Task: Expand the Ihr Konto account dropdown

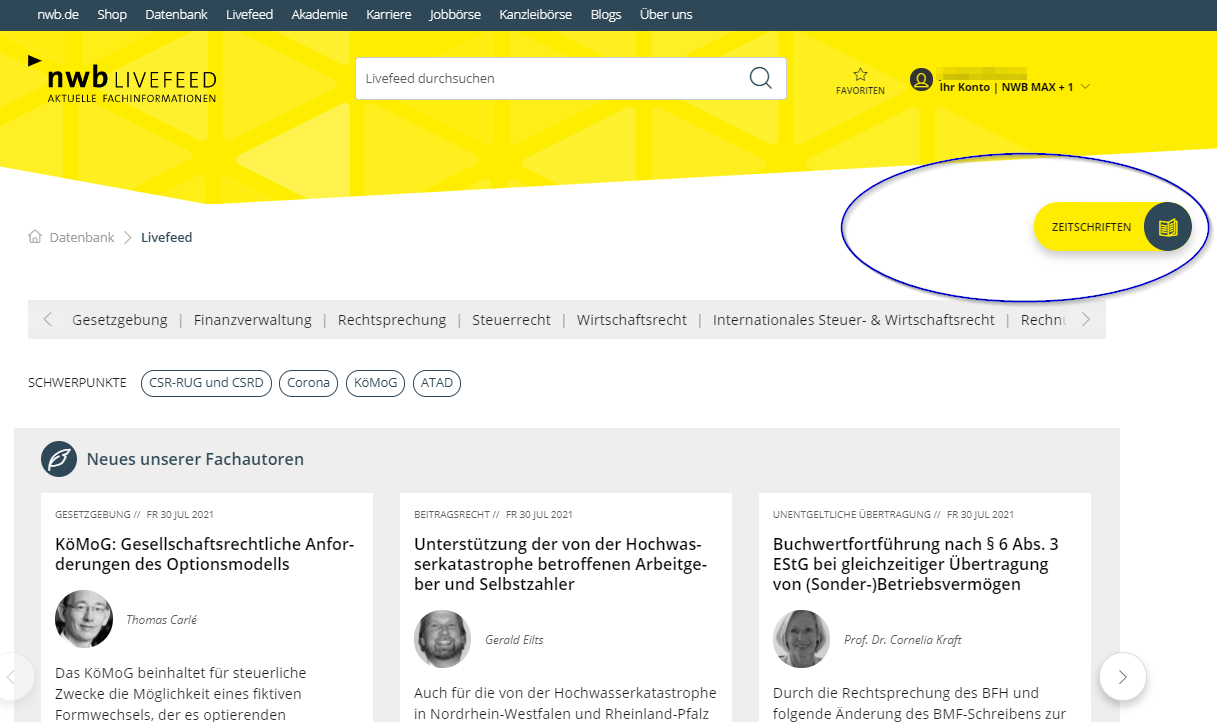Action: pyautogui.click(x=1085, y=87)
